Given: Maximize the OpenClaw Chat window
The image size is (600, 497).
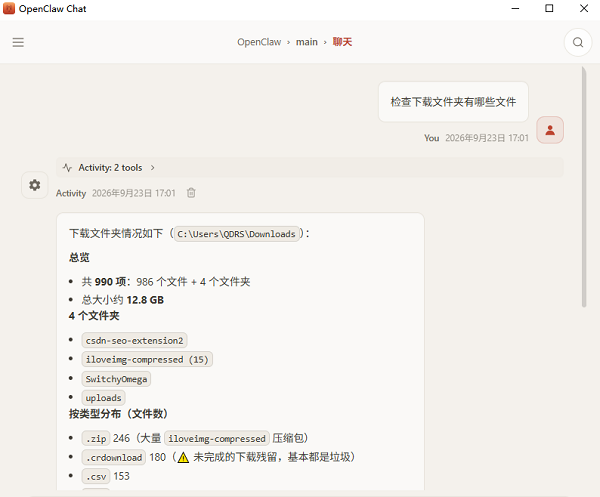Looking at the screenshot, I should pyautogui.click(x=549, y=8).
